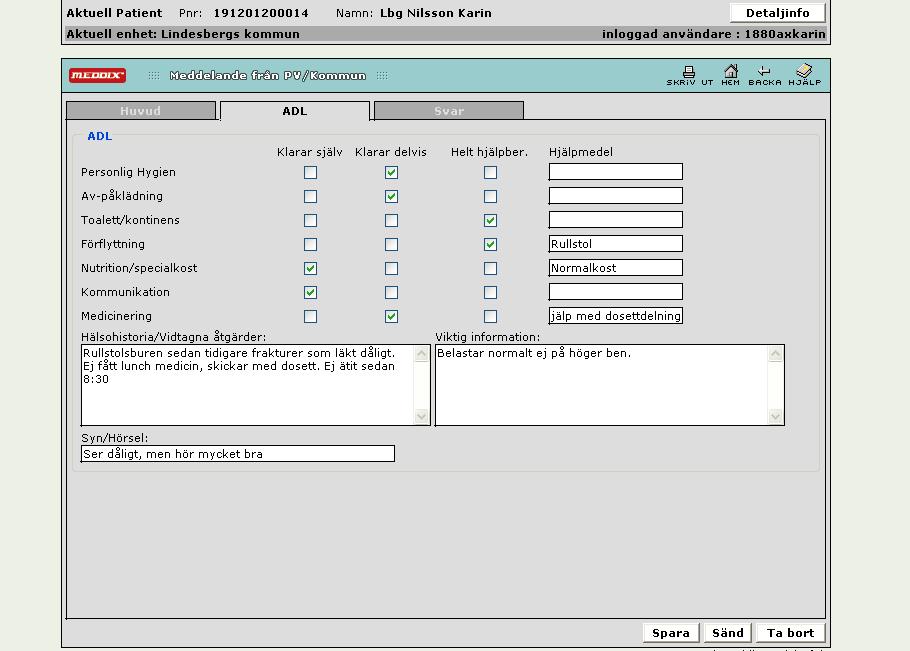Click logged-in user 1880axkarin text
Viewport: 910px width, 651px height.
(x=785, y=34)
